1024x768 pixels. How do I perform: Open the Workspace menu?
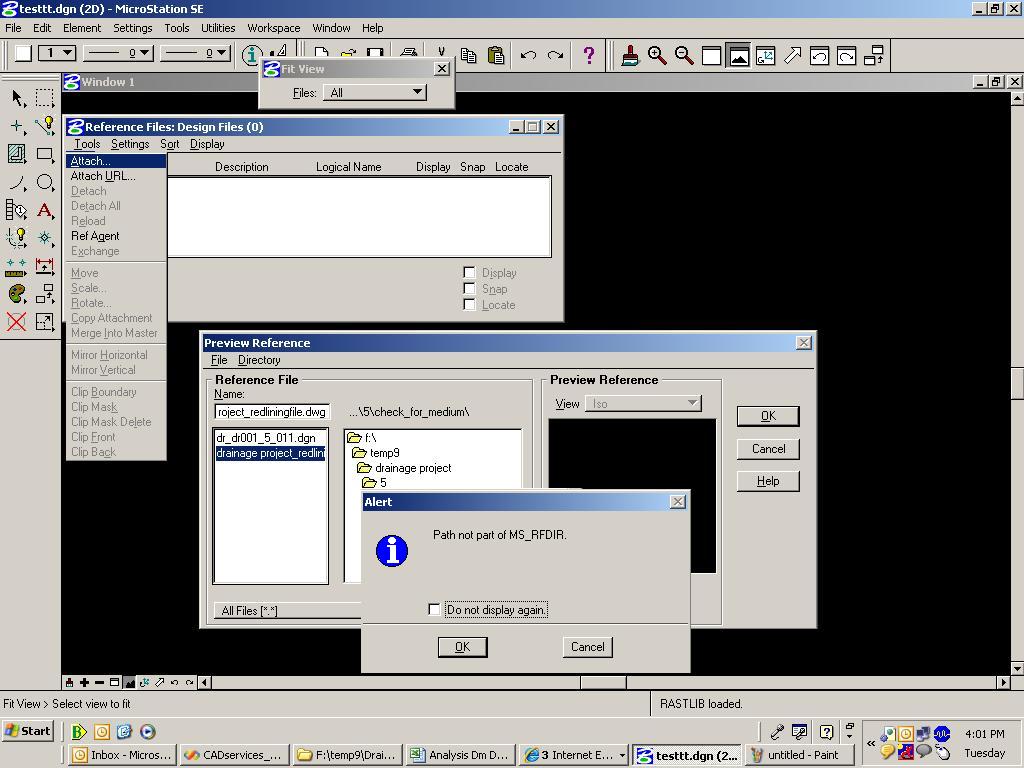click(x=274, y=28)
